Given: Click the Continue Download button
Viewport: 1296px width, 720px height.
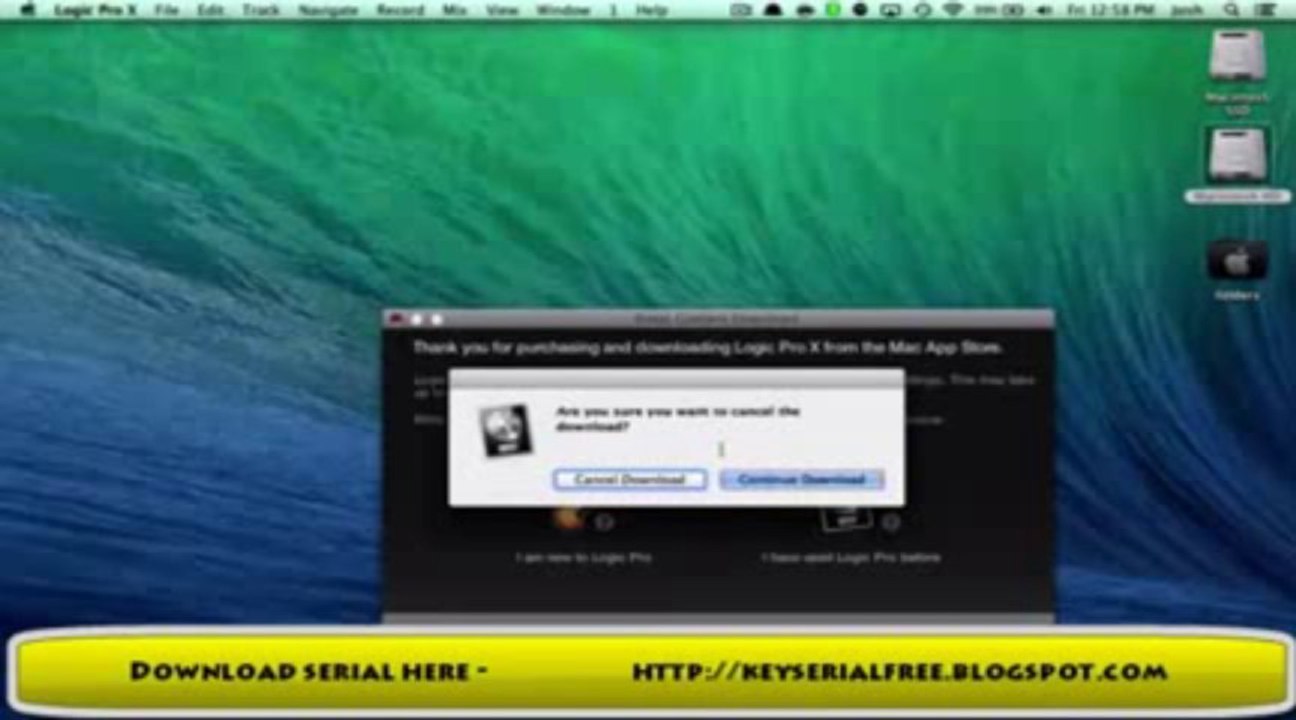Looking at the screenshot, I should pos(801,480).
